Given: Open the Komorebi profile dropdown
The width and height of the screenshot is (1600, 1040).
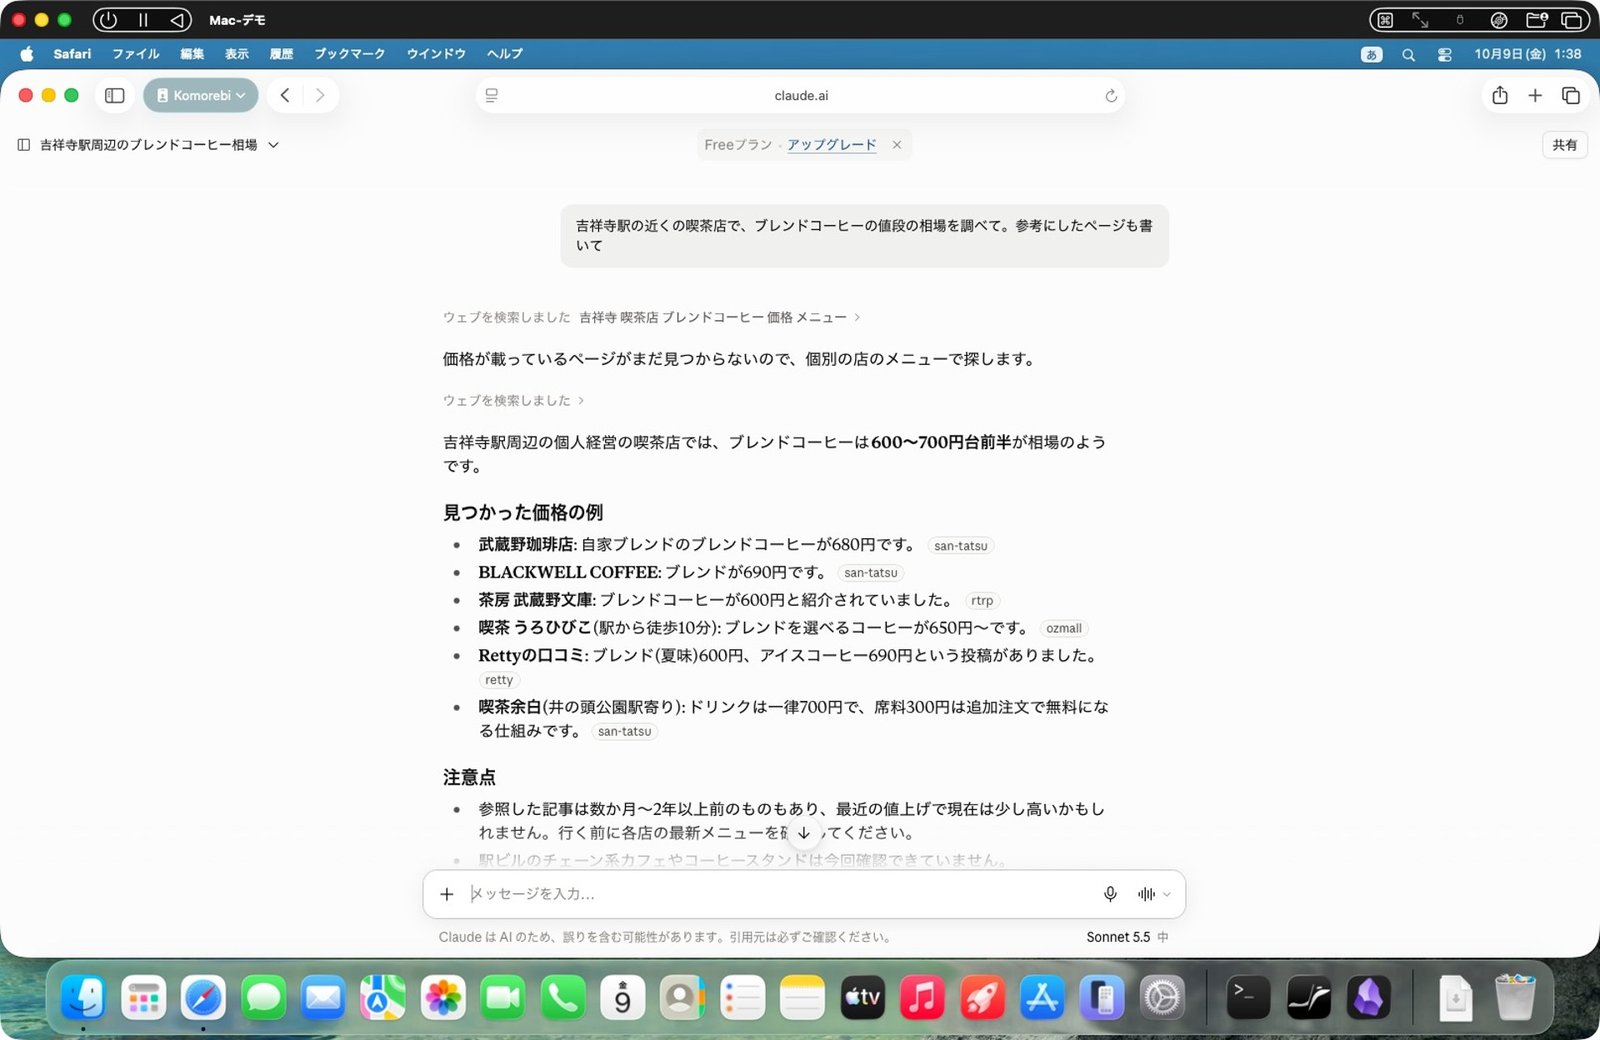Looking at the screenshot, I should pos(201,95).
